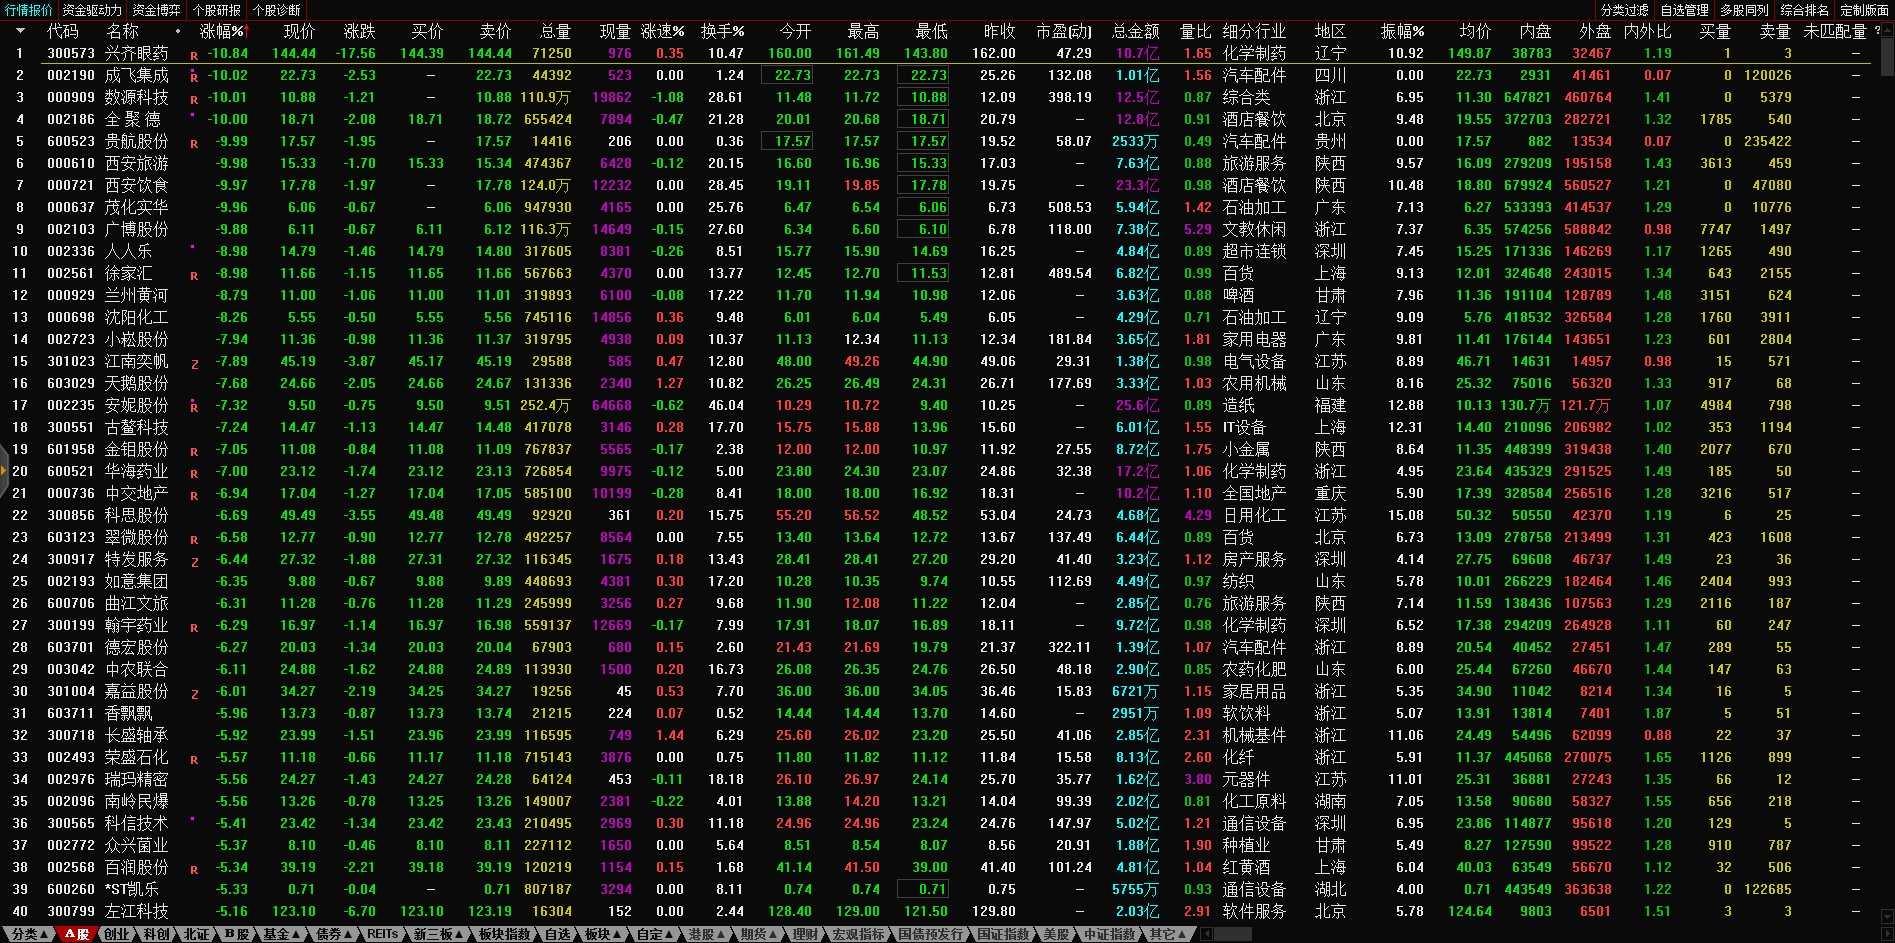Select the 创业 market tab

(116, 934)
